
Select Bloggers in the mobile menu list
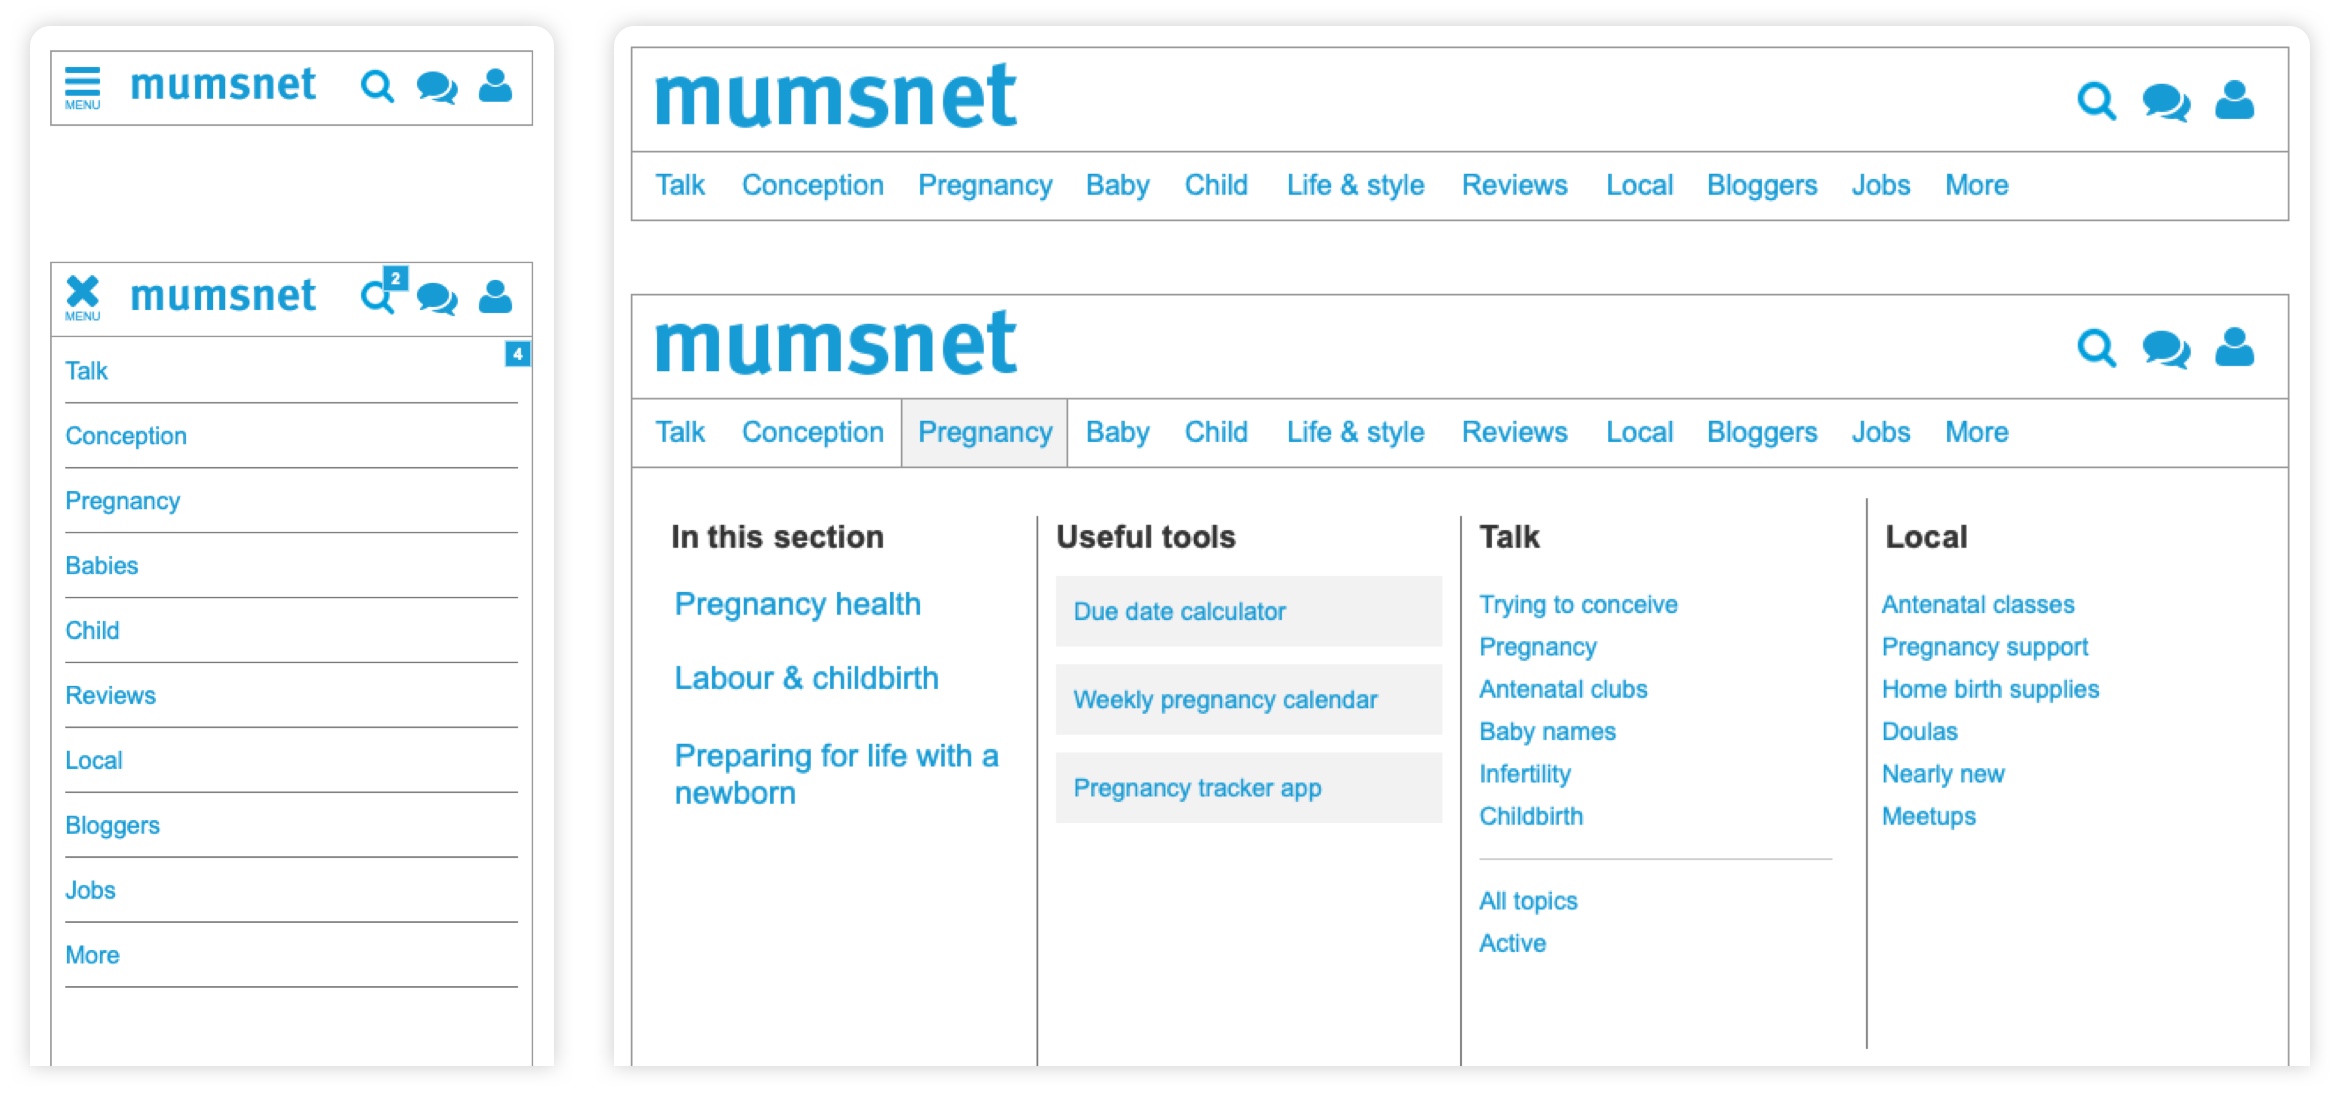click(112, 826)
